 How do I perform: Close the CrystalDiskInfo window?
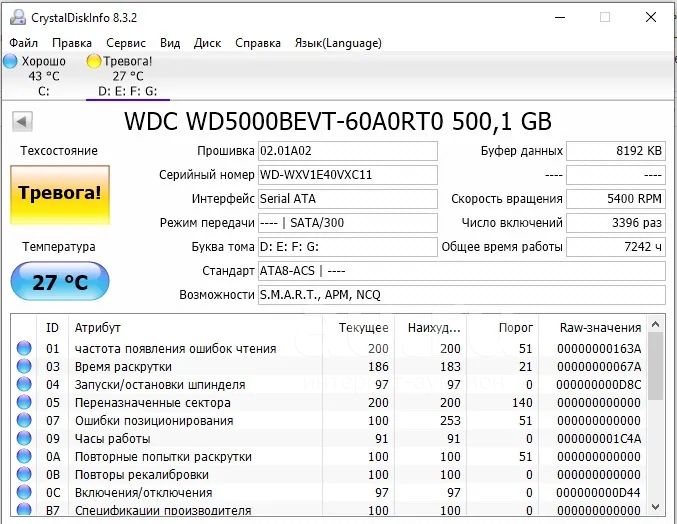coord(651,17)
